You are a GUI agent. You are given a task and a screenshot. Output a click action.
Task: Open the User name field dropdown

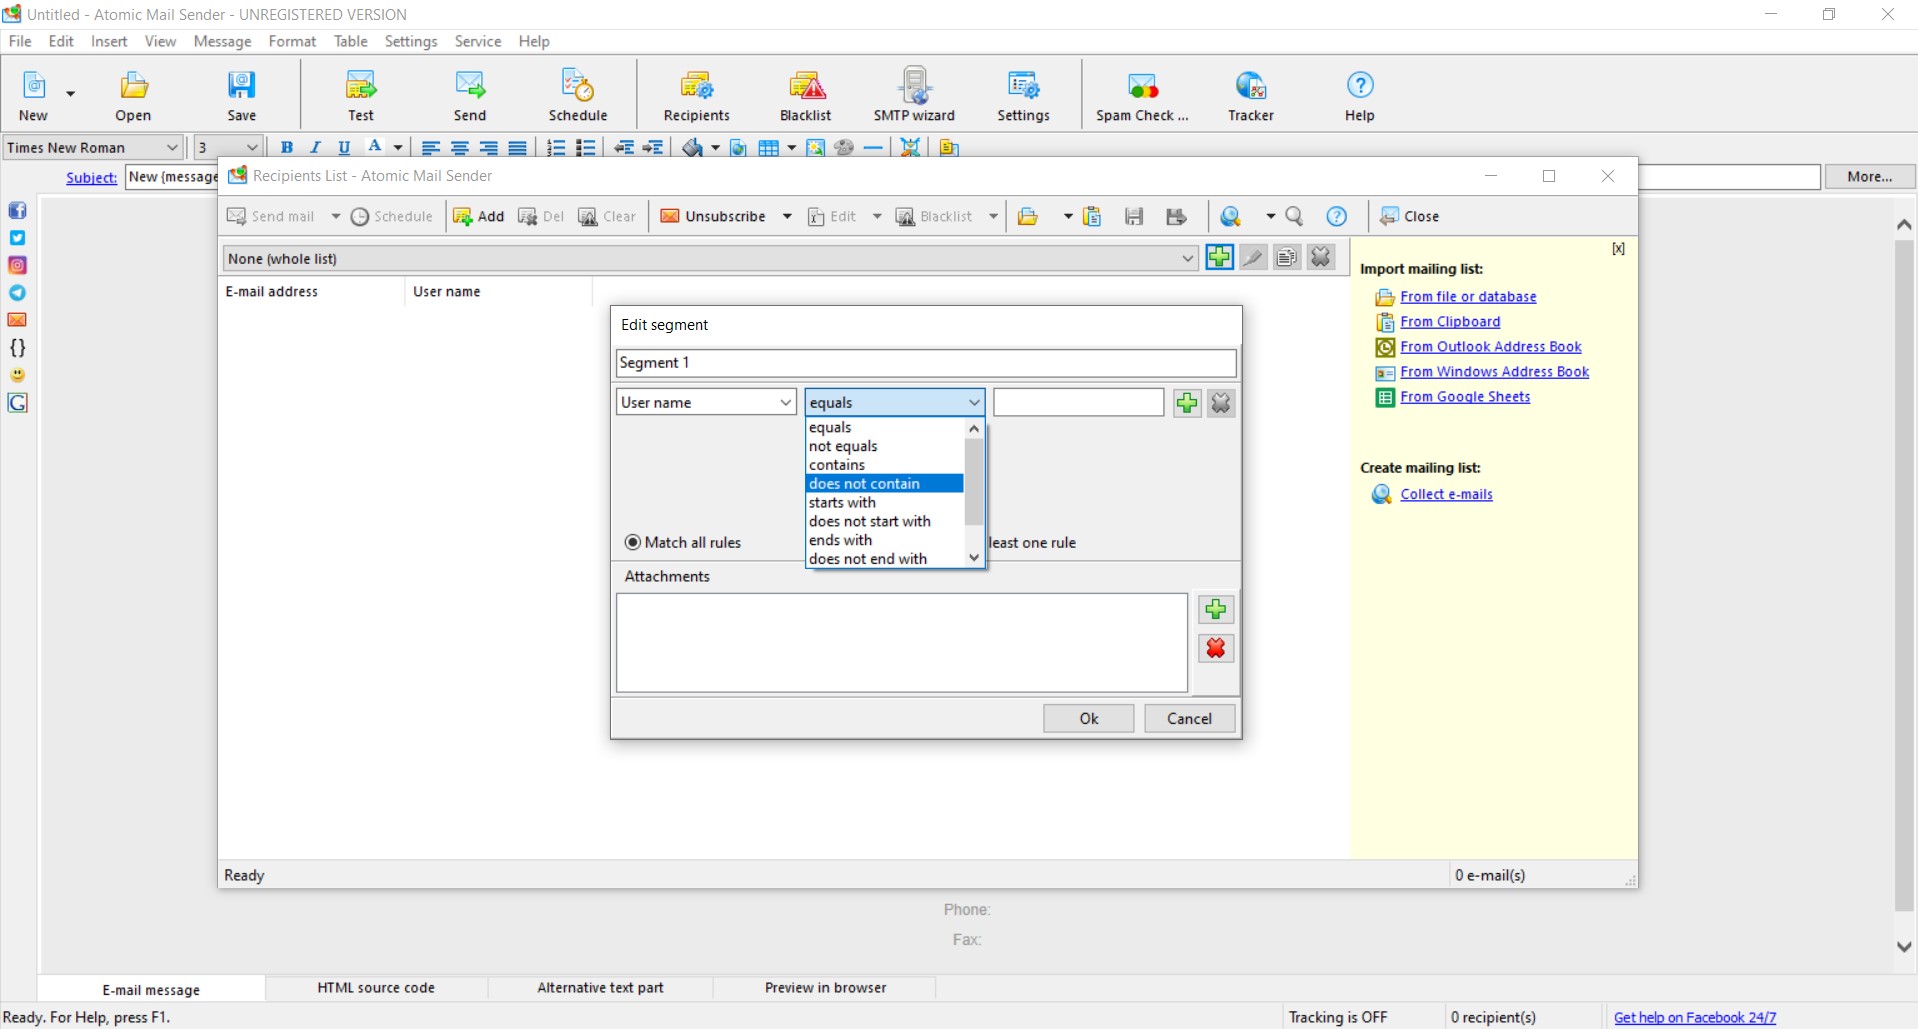coord(706,402)
